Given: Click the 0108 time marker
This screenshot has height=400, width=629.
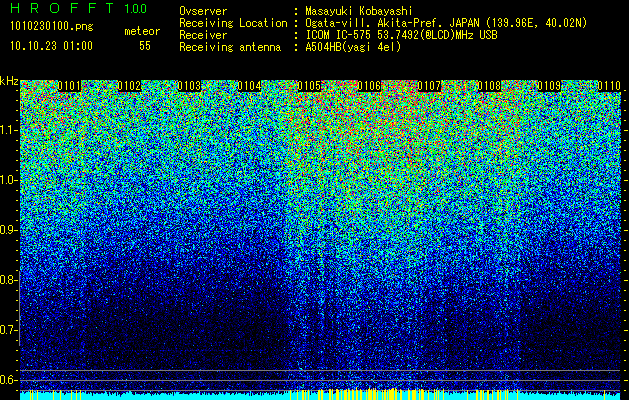Looking at the screenshot, I should coord(489,86).
